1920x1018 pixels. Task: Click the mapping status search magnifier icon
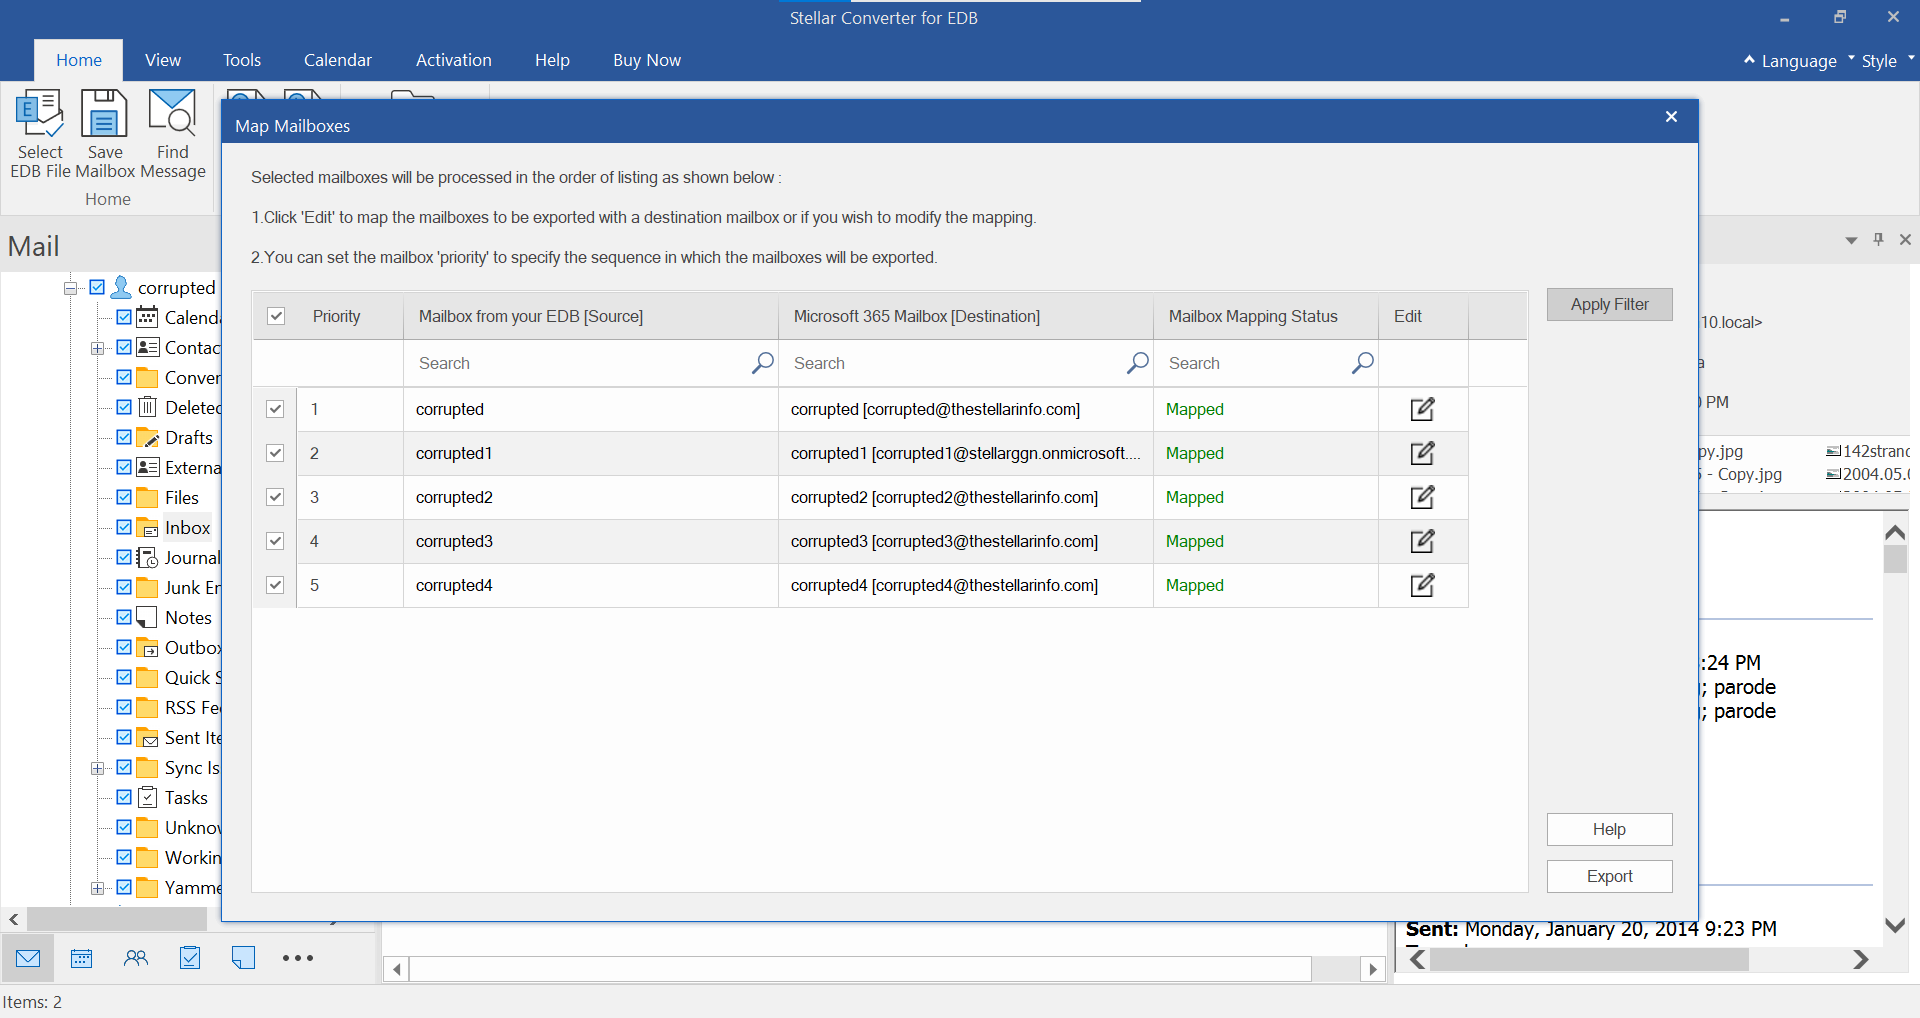(x=1362, y=363)
